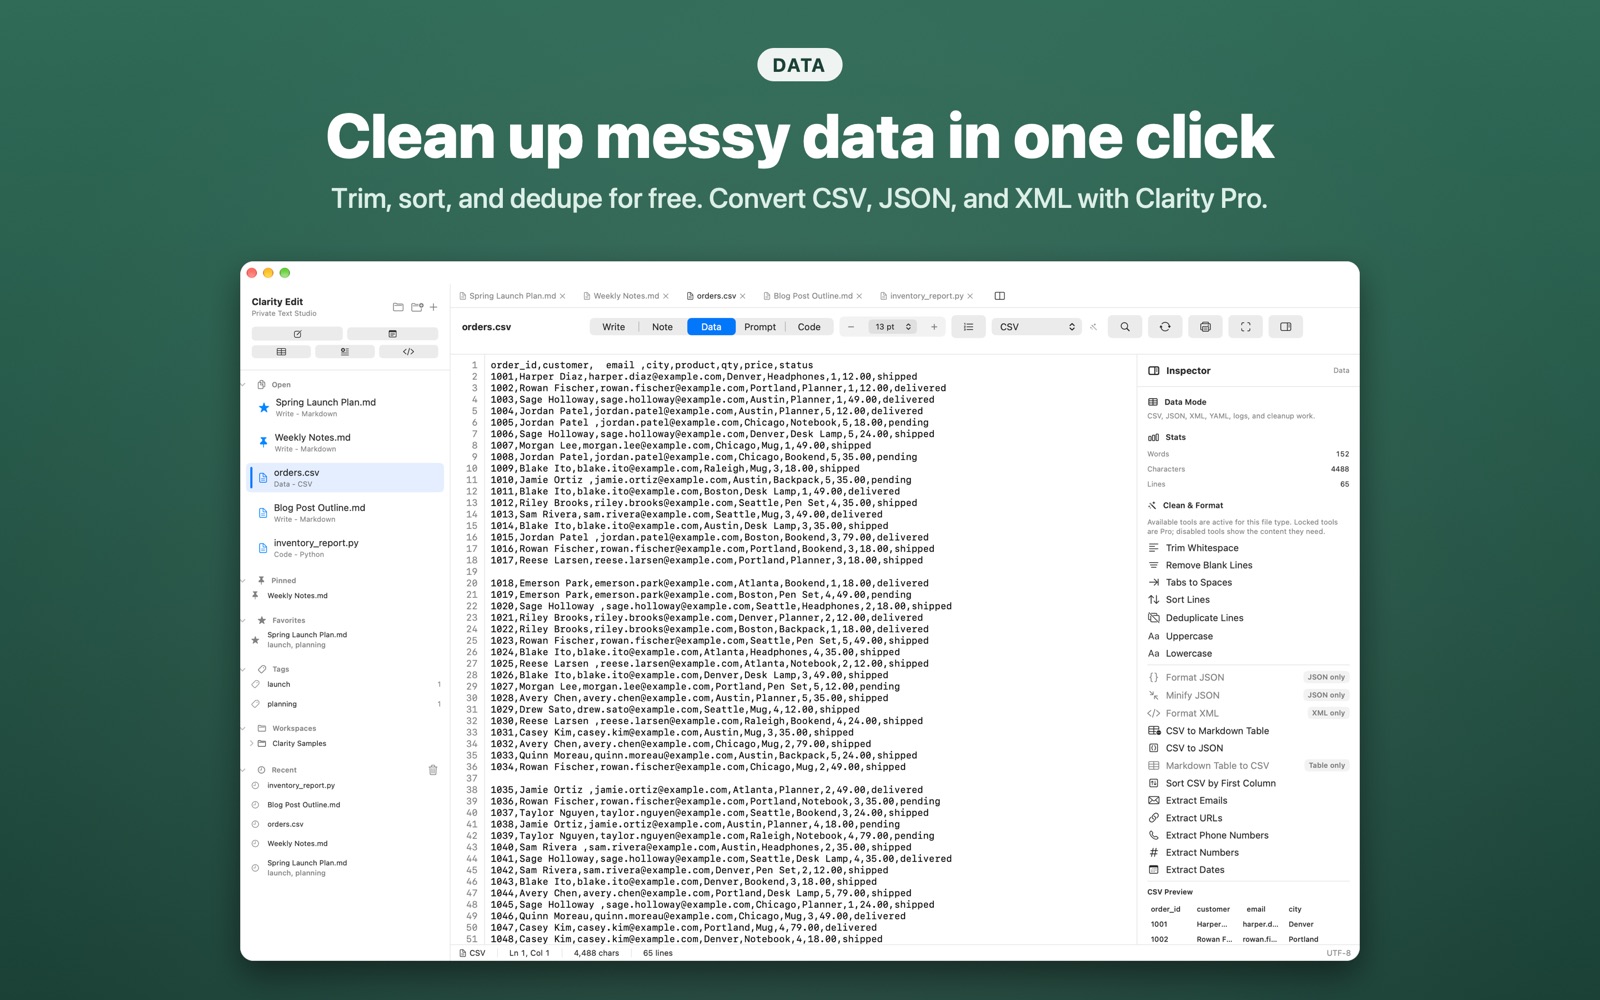Click the printer icon in the toolbar
The width and height of the screenshot is (1600, 1000).
tap(1205, 327)
